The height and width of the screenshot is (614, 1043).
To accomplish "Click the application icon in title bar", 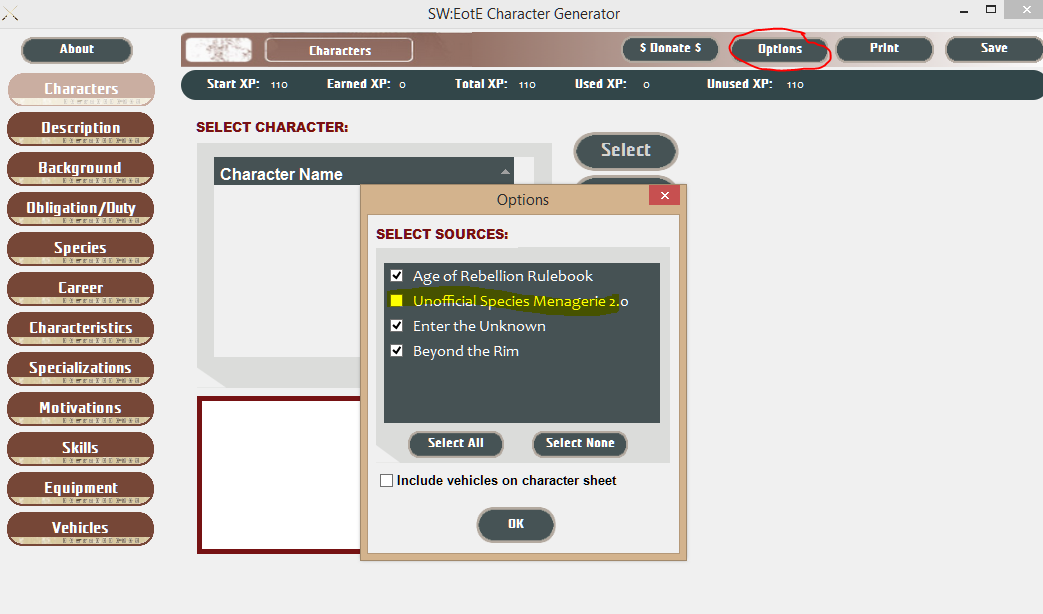I will click(10, 13).
